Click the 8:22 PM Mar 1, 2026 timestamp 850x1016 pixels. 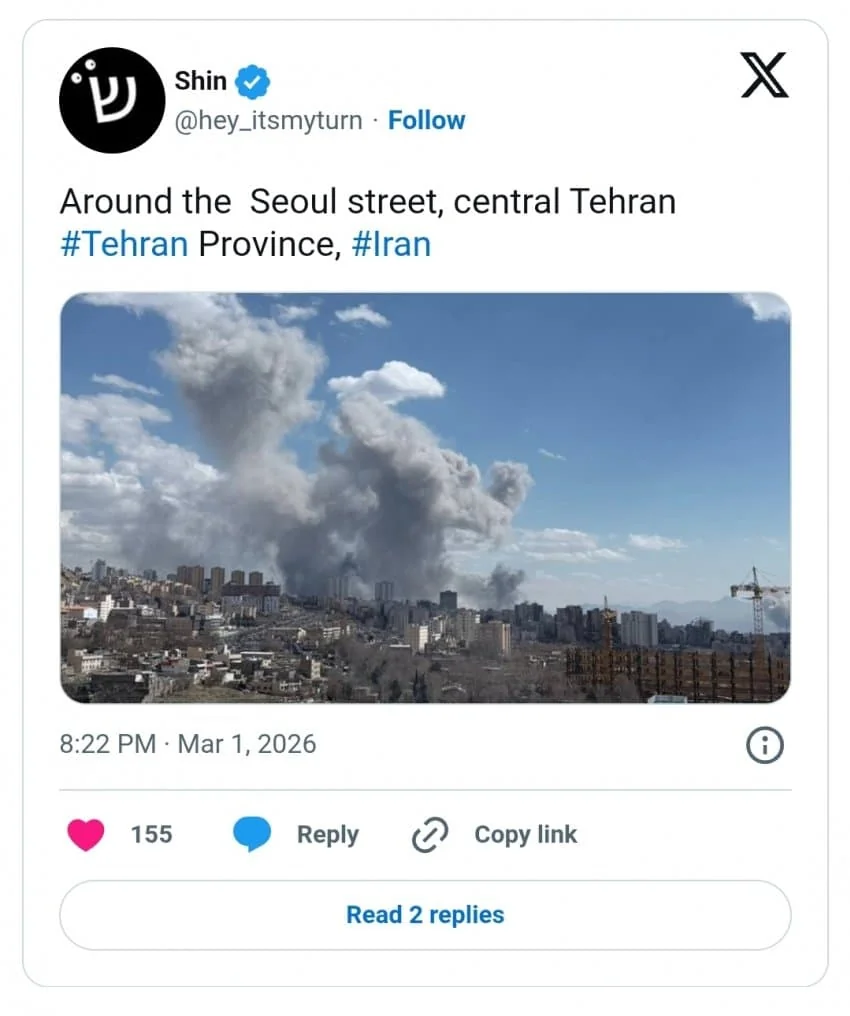point(188,745)
